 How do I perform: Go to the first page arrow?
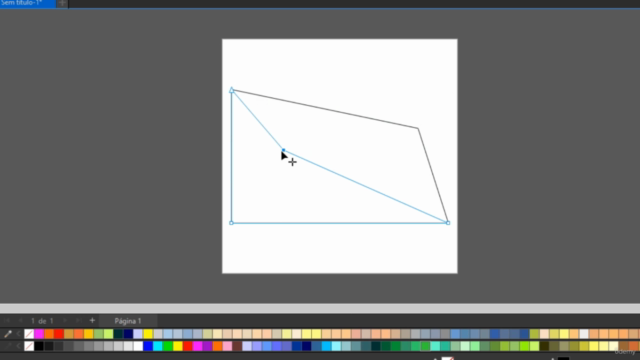tap(7, 321)
